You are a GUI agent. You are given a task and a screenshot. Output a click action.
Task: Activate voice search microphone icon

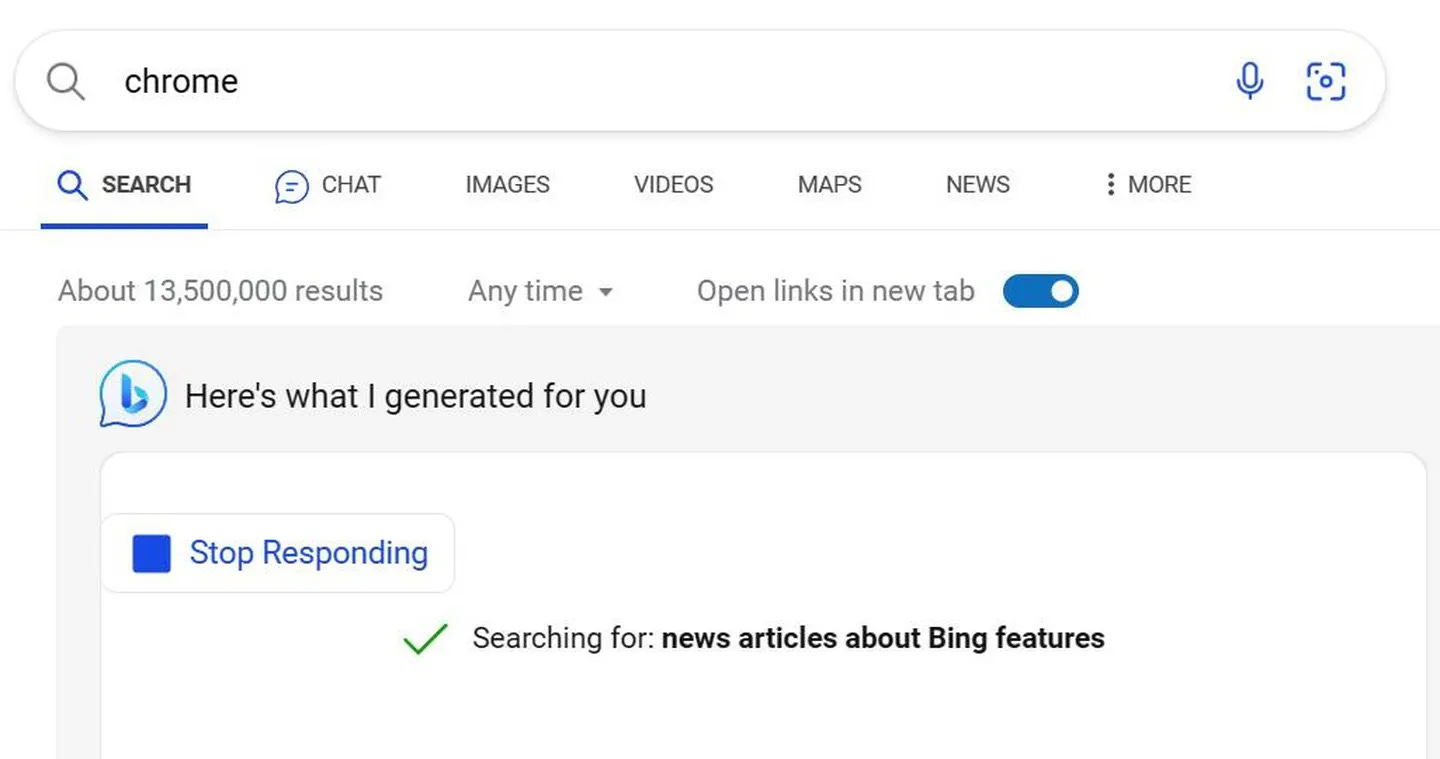1249,81
